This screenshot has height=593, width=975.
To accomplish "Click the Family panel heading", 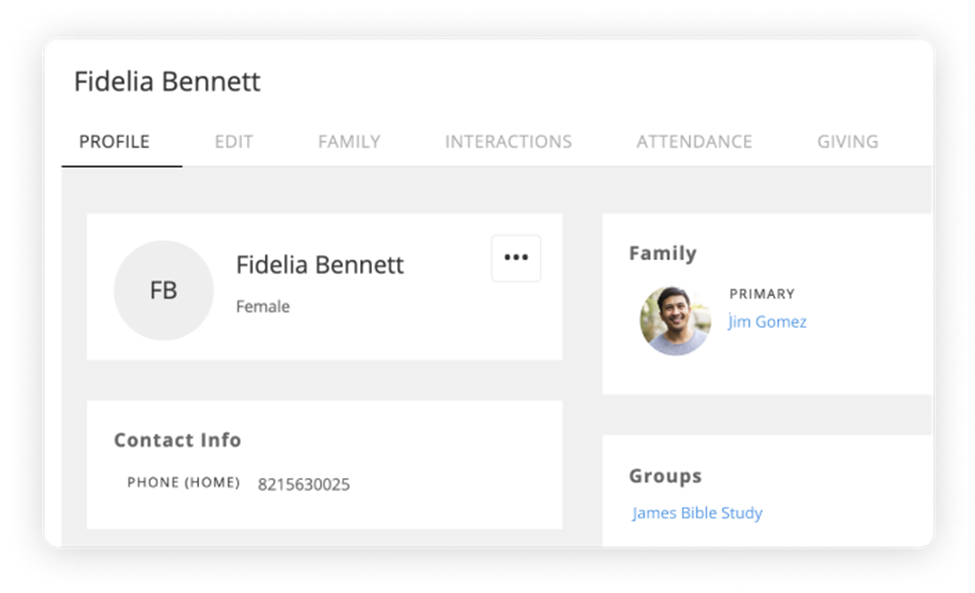I will click(x=662, y=253).
